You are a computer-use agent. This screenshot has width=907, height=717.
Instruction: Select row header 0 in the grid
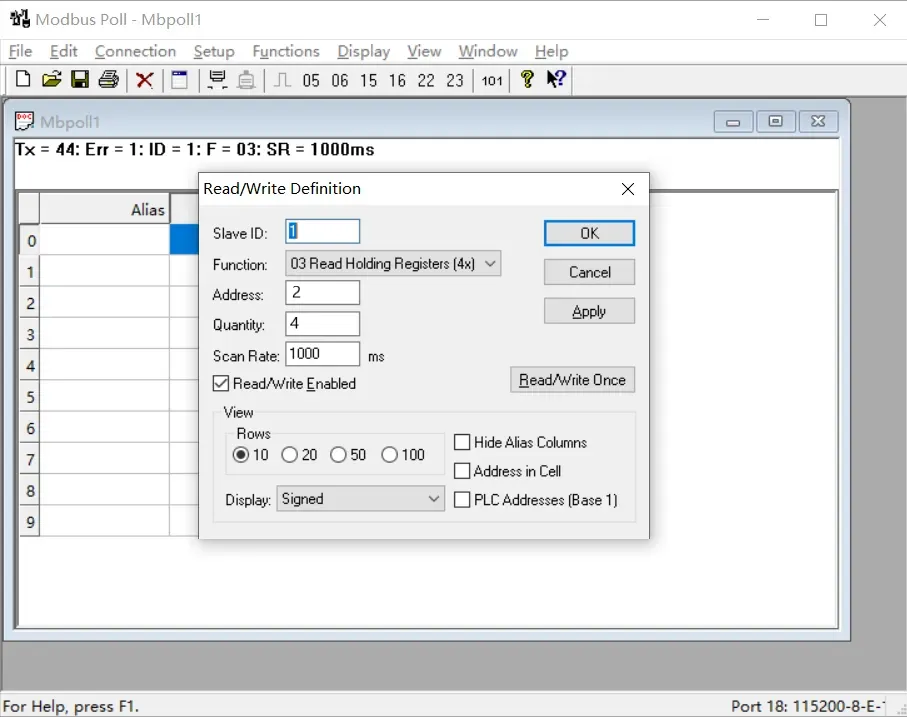coord(30,240)
